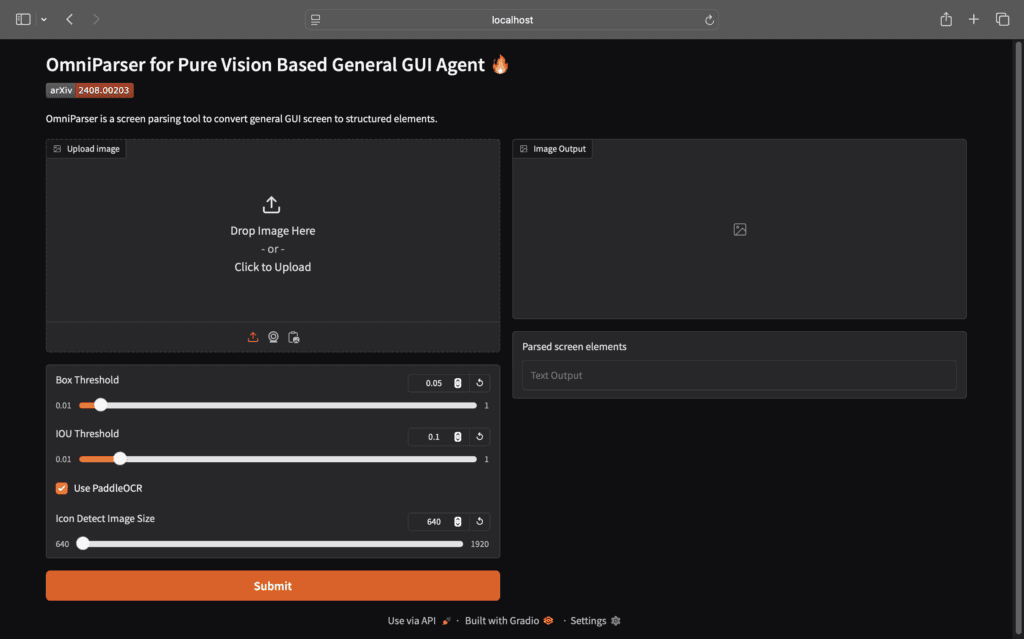Screen dimensions: 1024x639
Task: Open a new tab with the plus icon
Action: [x=974, y=20]
